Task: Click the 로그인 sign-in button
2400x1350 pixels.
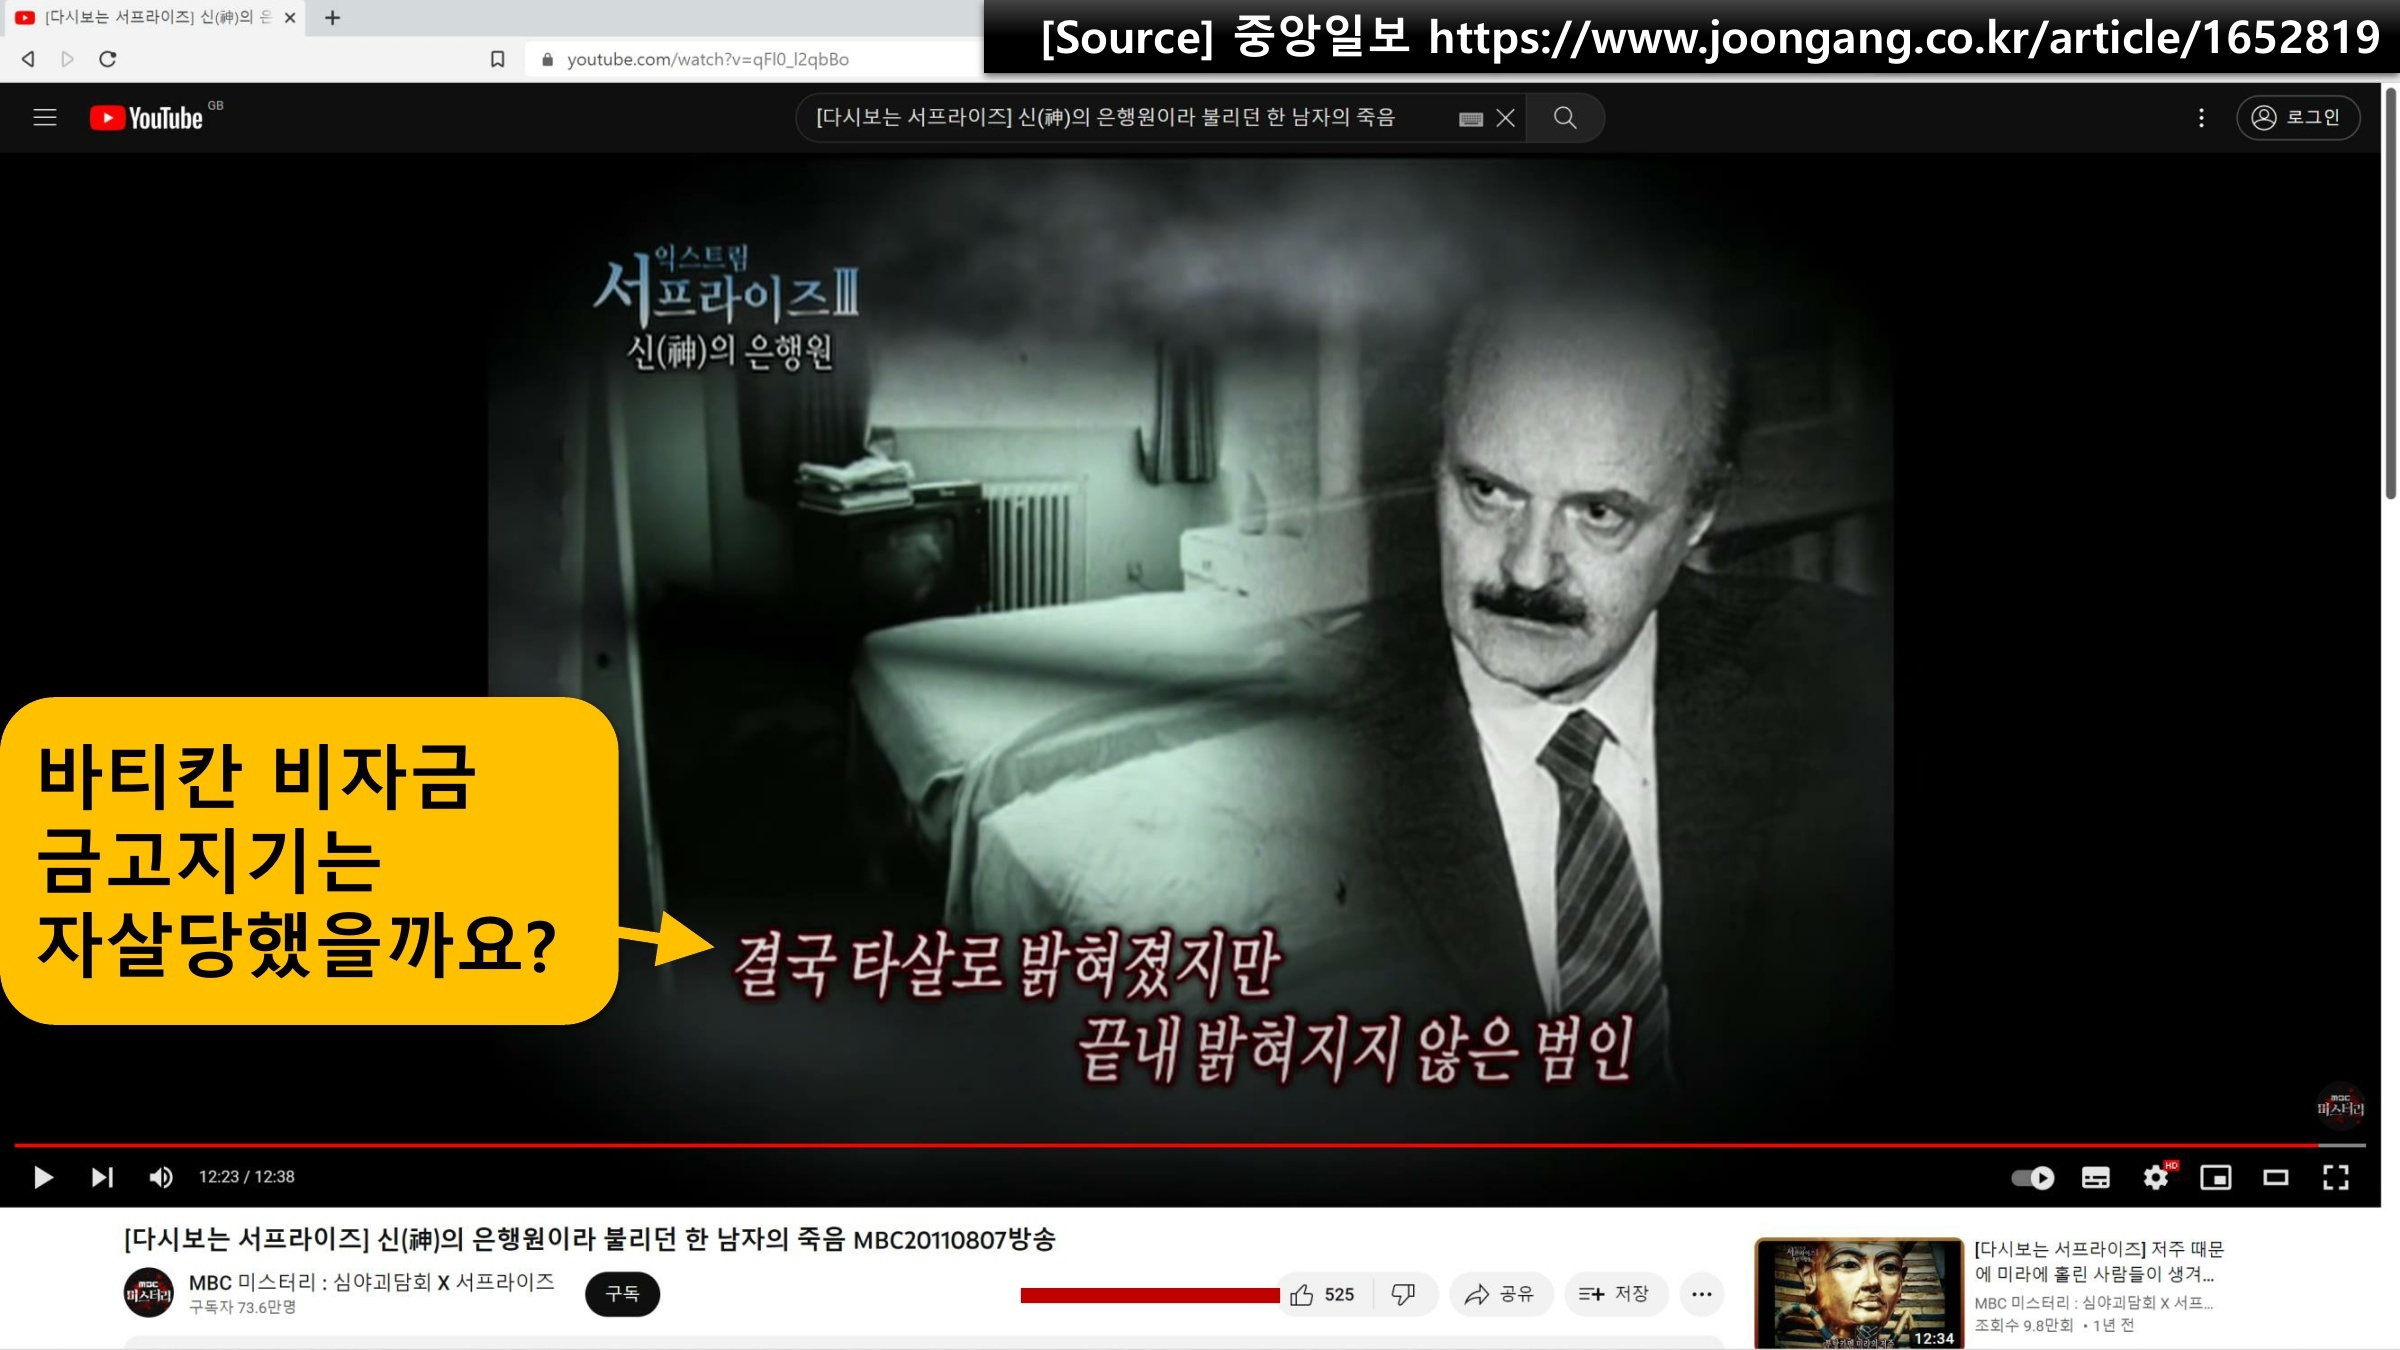Action: (2297, 118)
